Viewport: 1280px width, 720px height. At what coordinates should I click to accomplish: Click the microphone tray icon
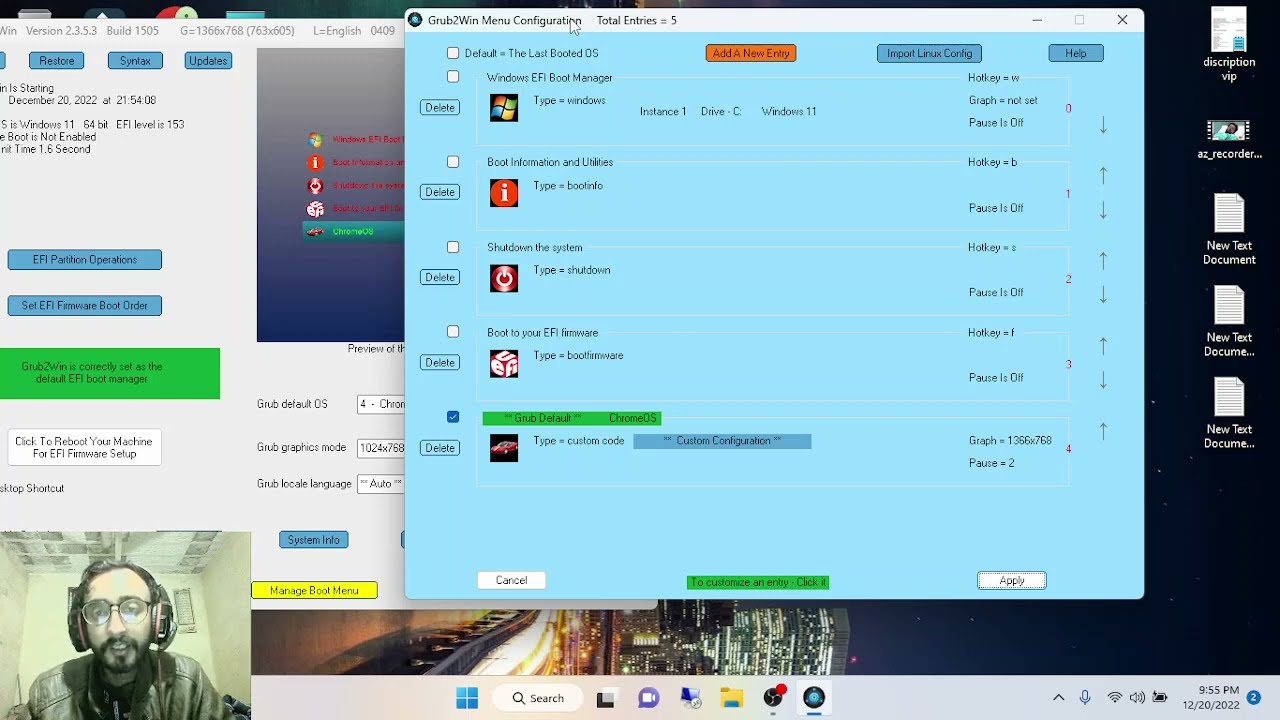point(1085,697)
